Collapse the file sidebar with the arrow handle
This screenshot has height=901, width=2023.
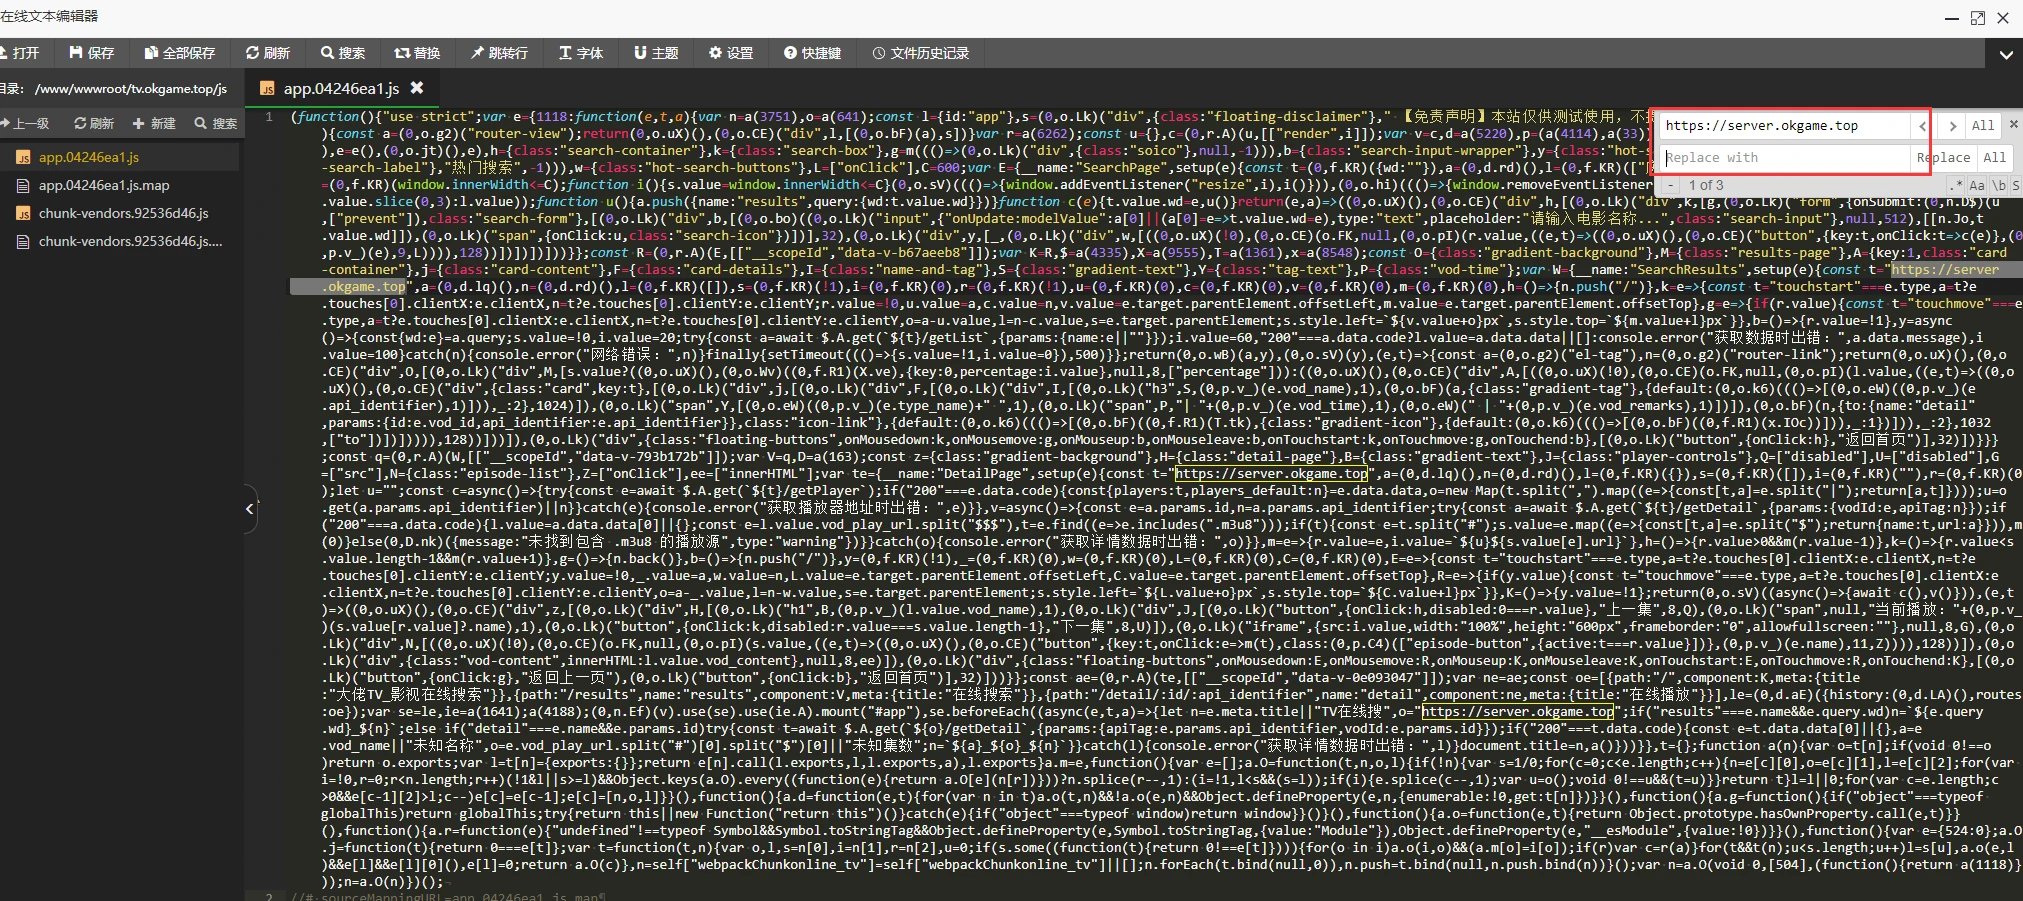(x=250, y=509)
